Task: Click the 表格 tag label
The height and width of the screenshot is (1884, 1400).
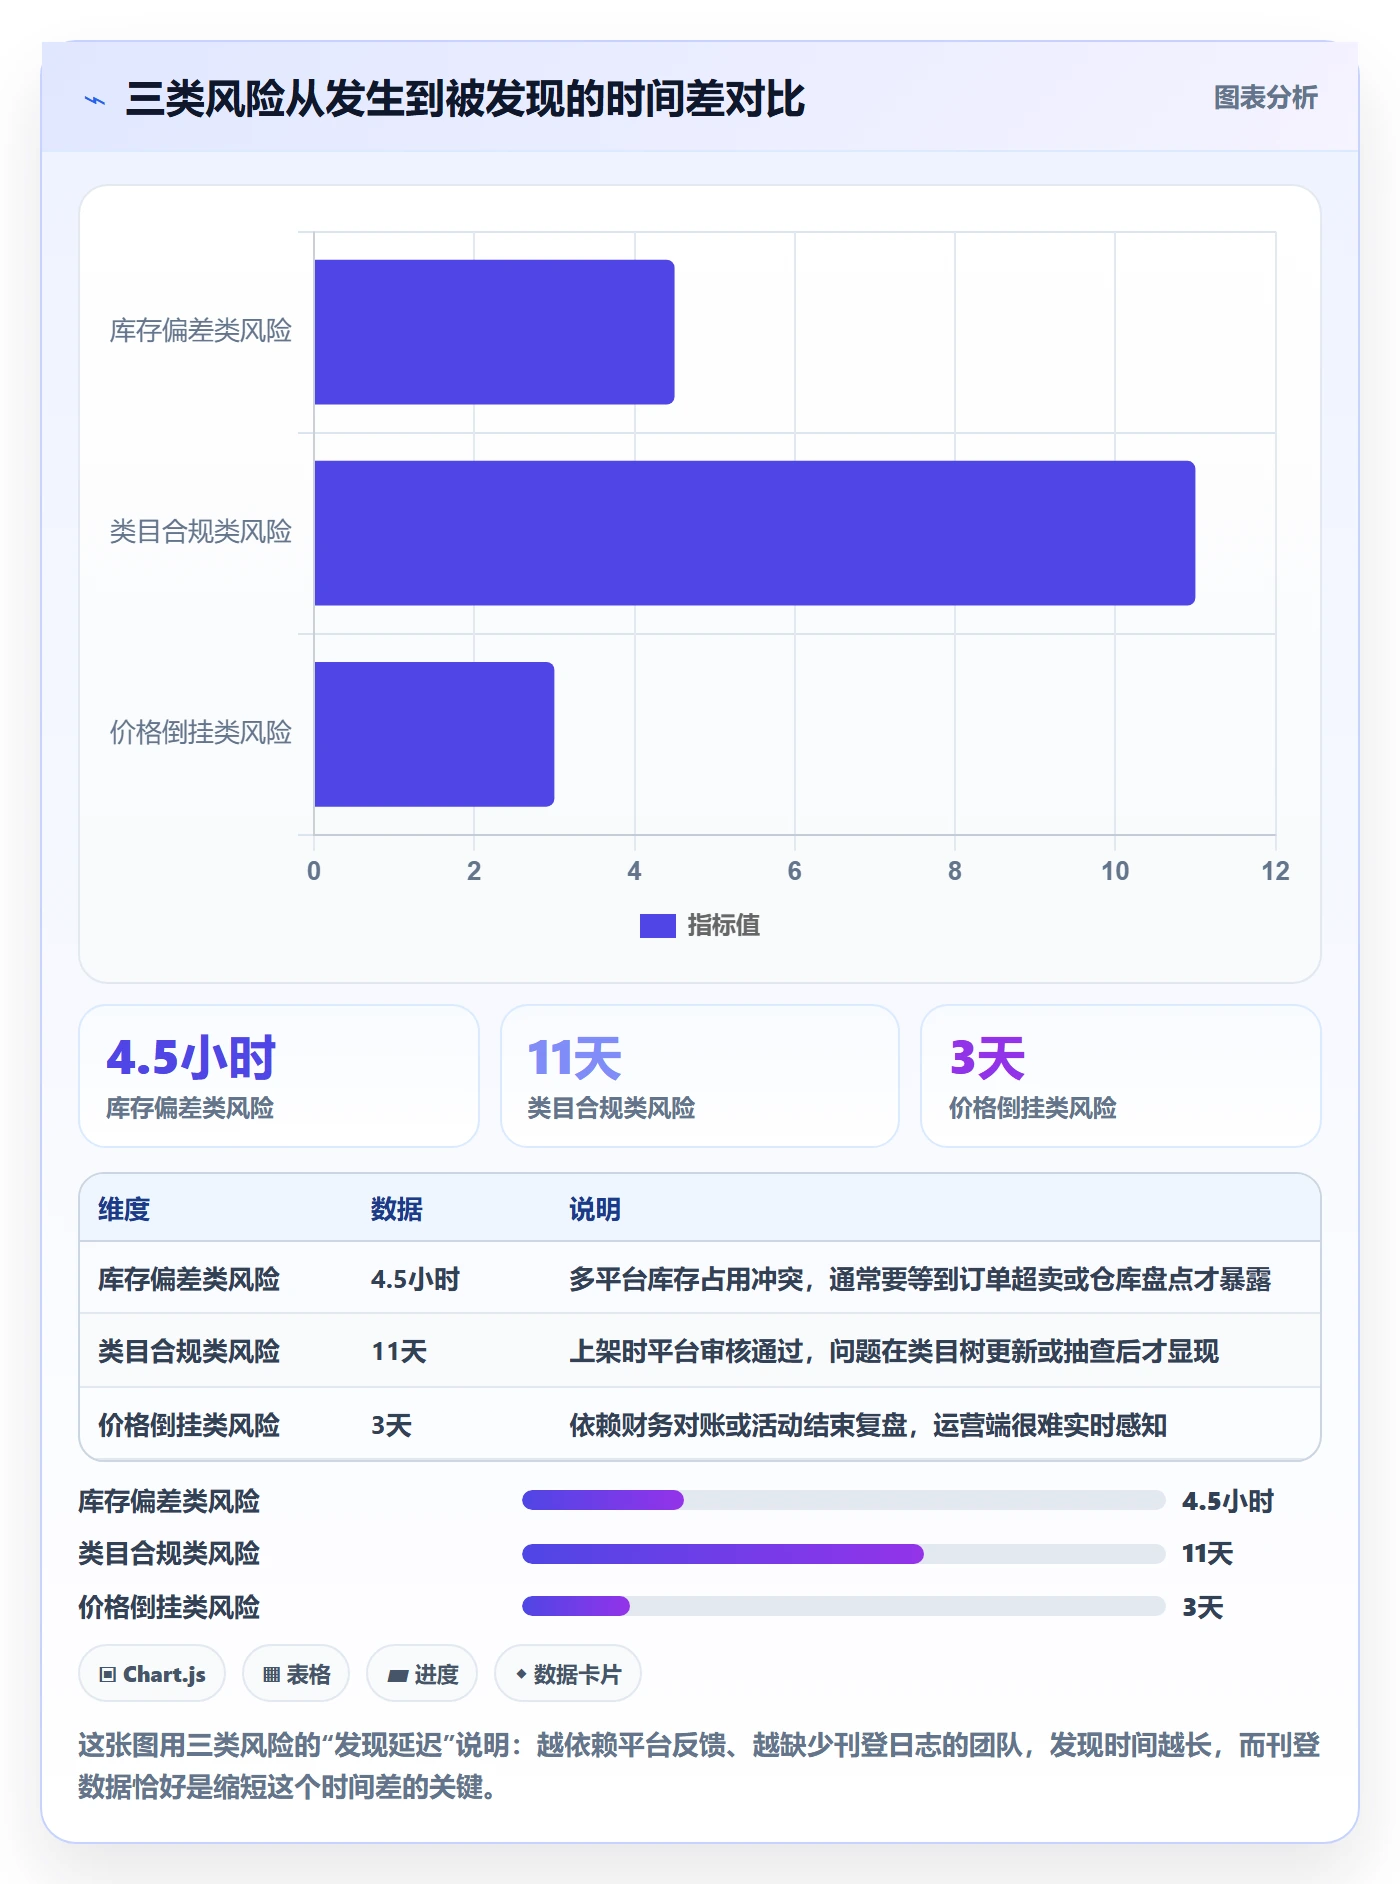Action: point(308,1675)
